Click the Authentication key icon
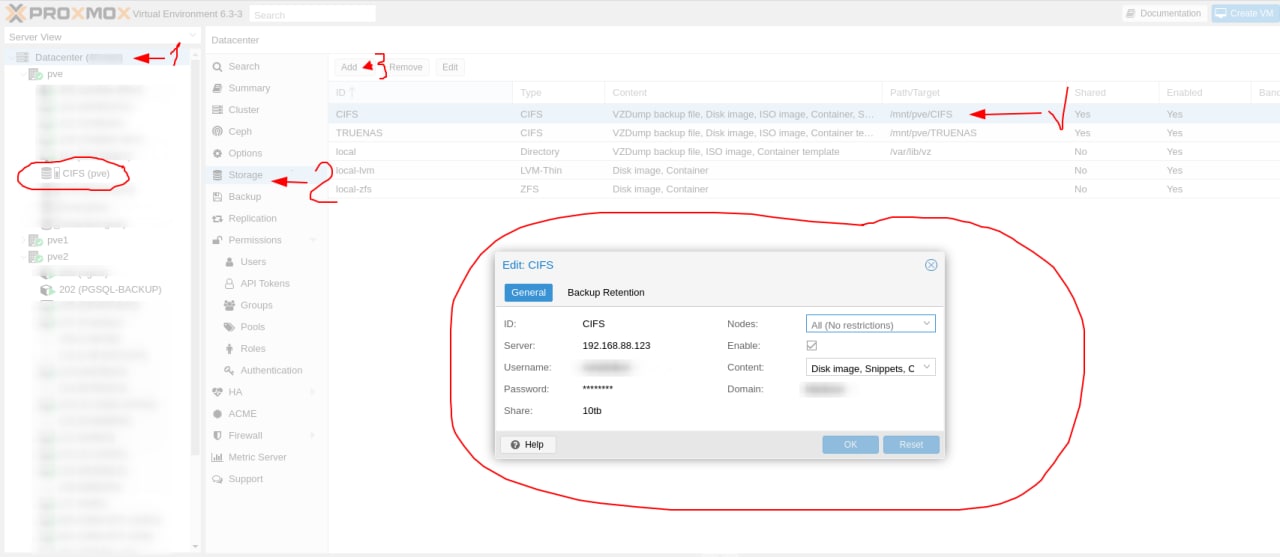The width and height of the screenshot is (1280, 557). pyautogui.click(x=229, y=370)
